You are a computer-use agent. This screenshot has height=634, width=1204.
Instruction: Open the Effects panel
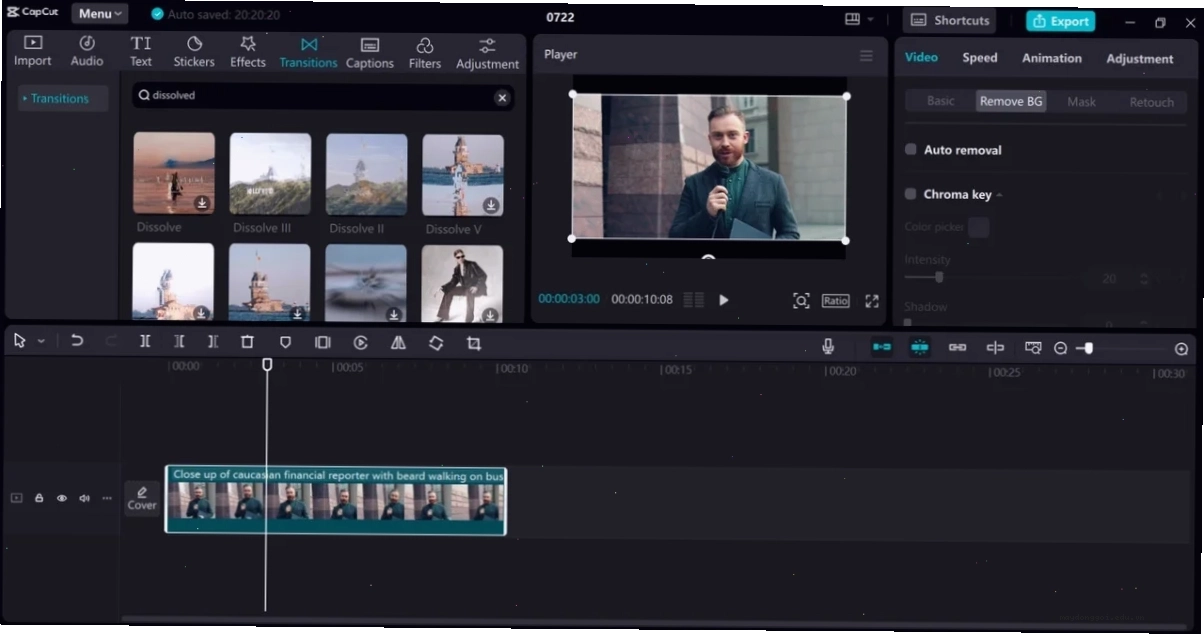pos(248,51)
